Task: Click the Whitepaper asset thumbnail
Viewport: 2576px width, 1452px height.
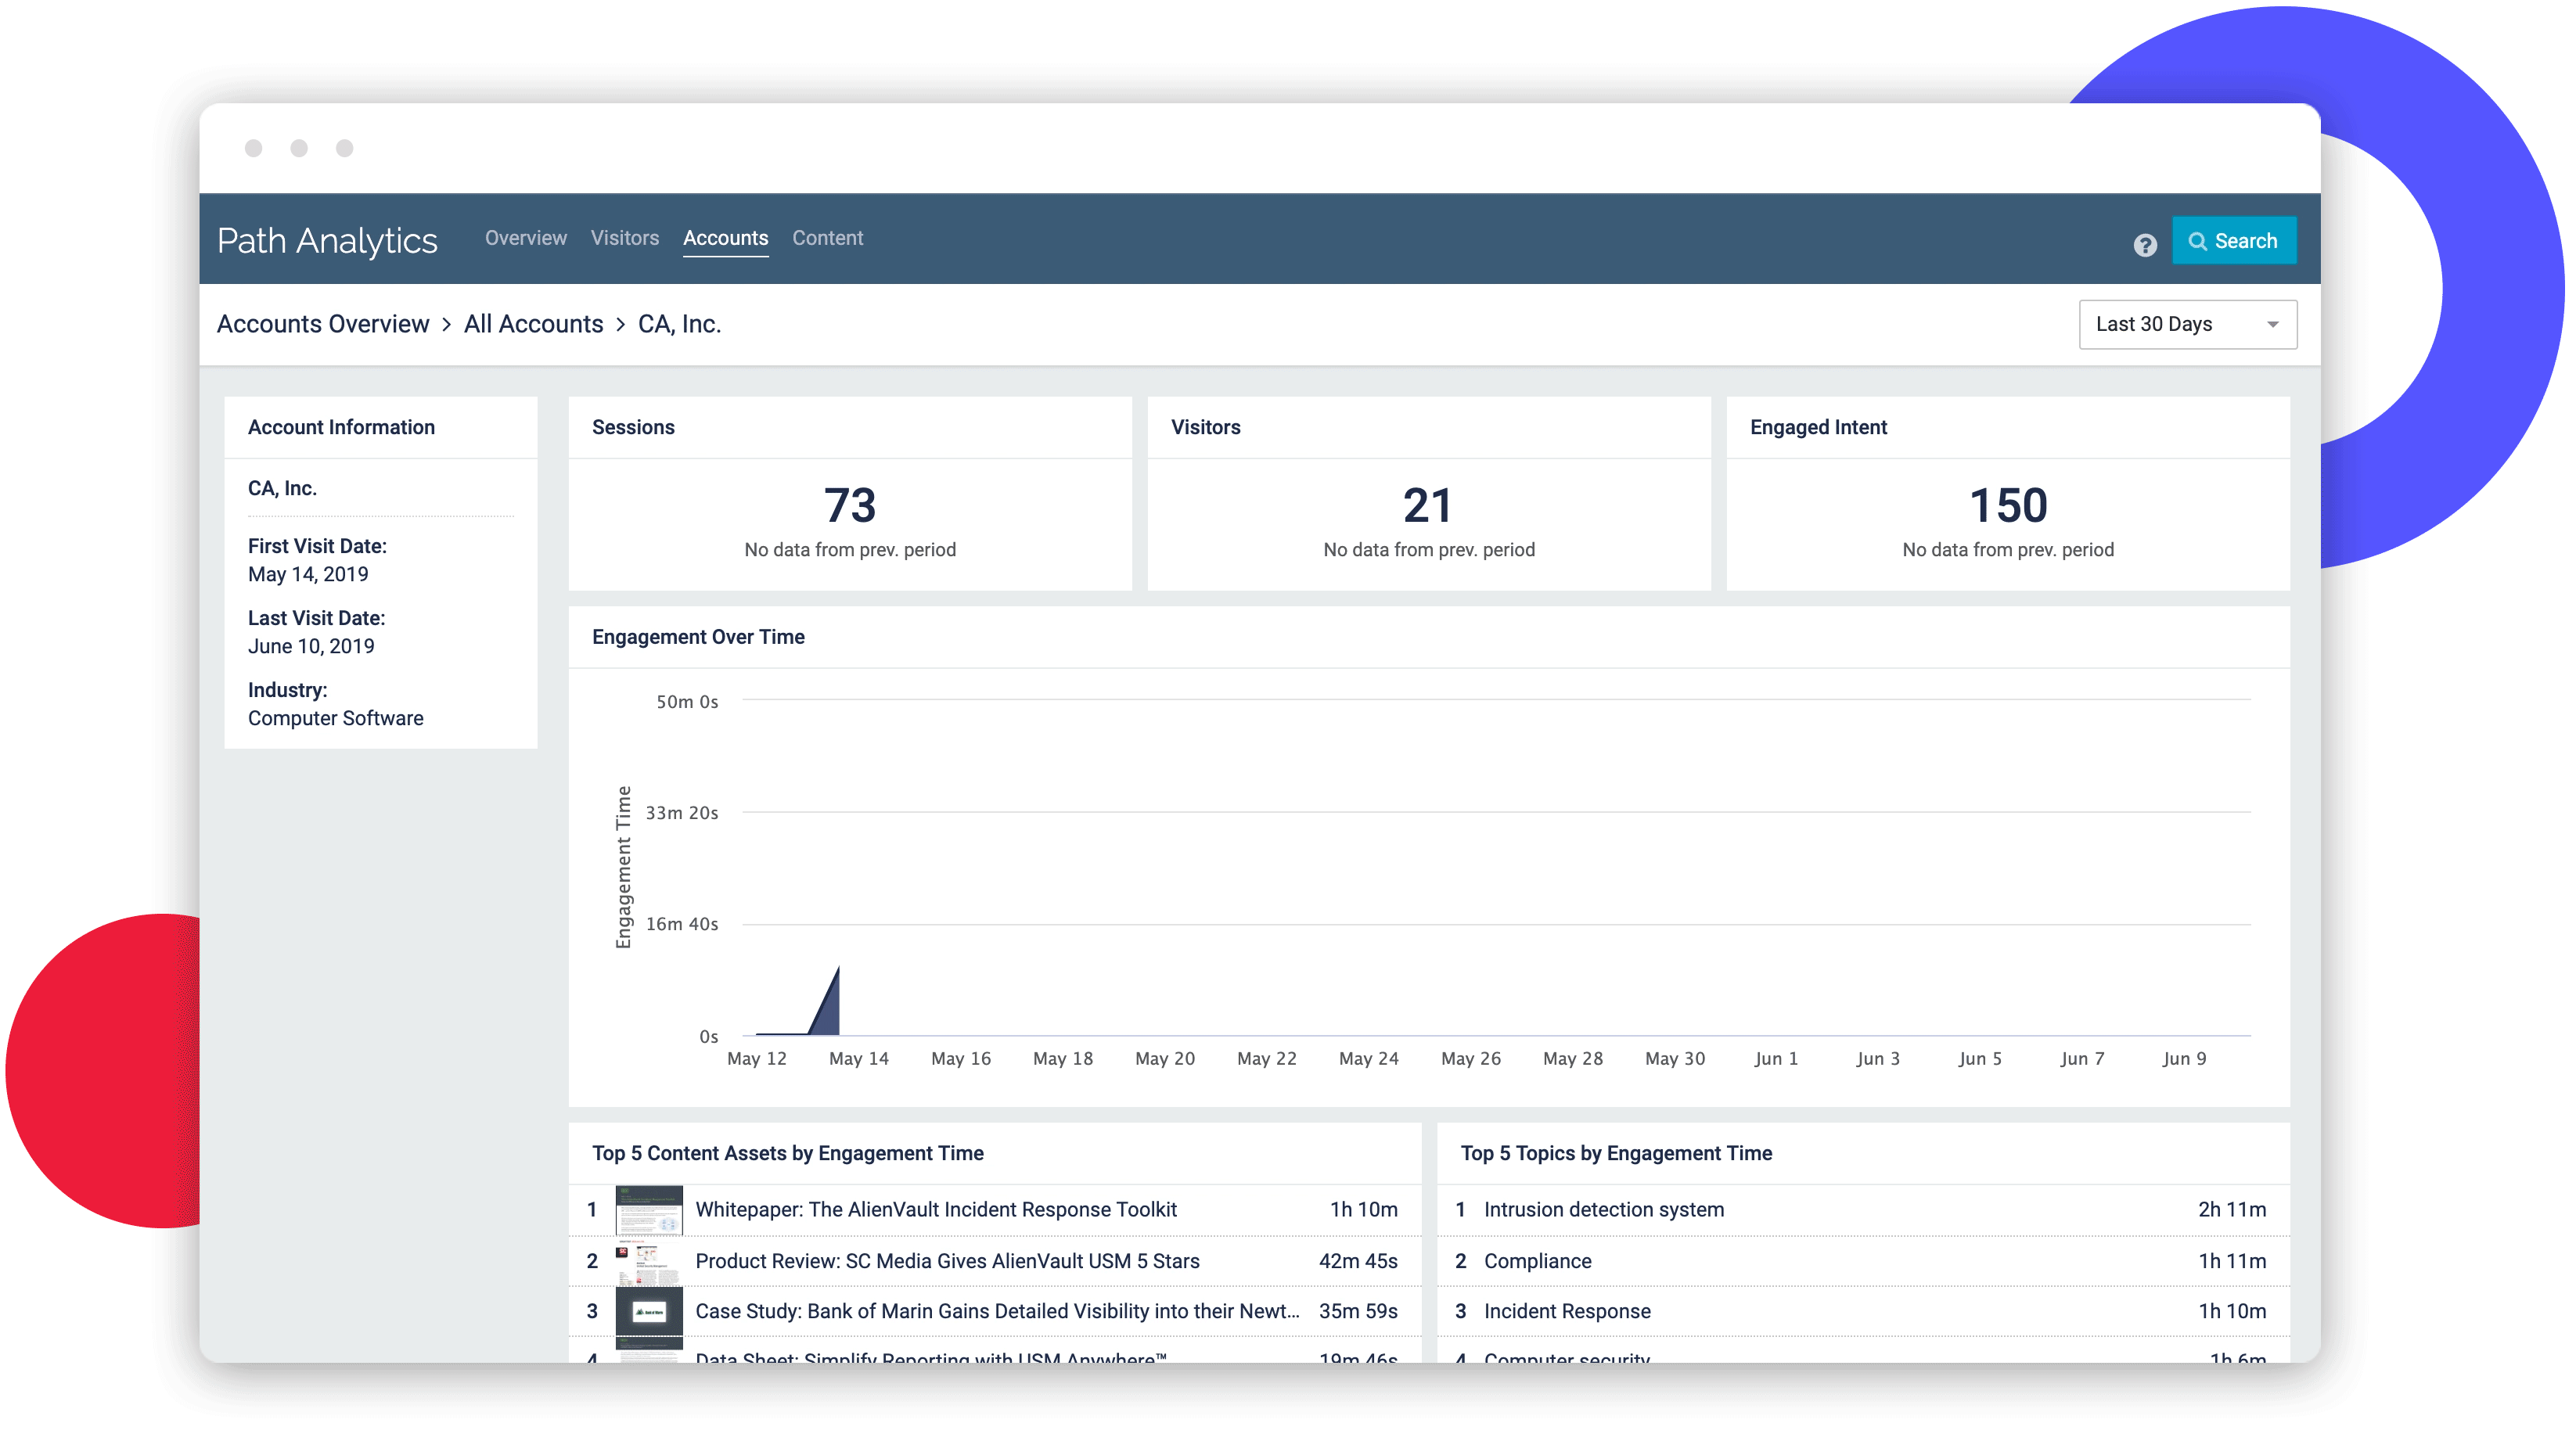Action: pyautogui.click(x=650, y=1209)
